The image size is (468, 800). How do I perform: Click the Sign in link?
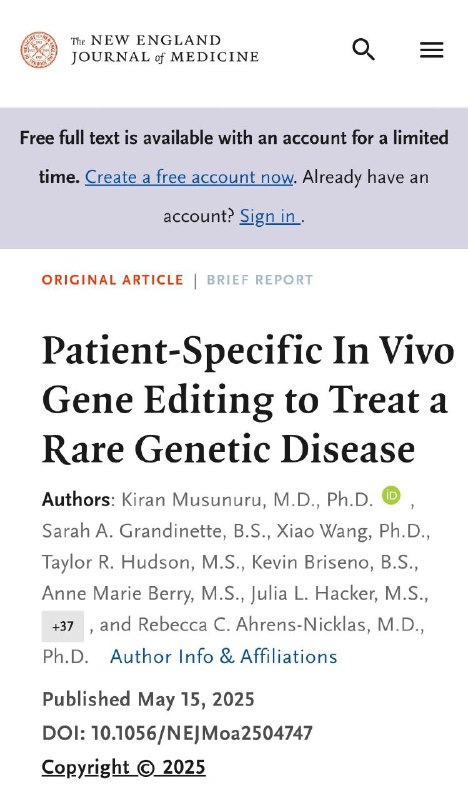coord(269,216)
